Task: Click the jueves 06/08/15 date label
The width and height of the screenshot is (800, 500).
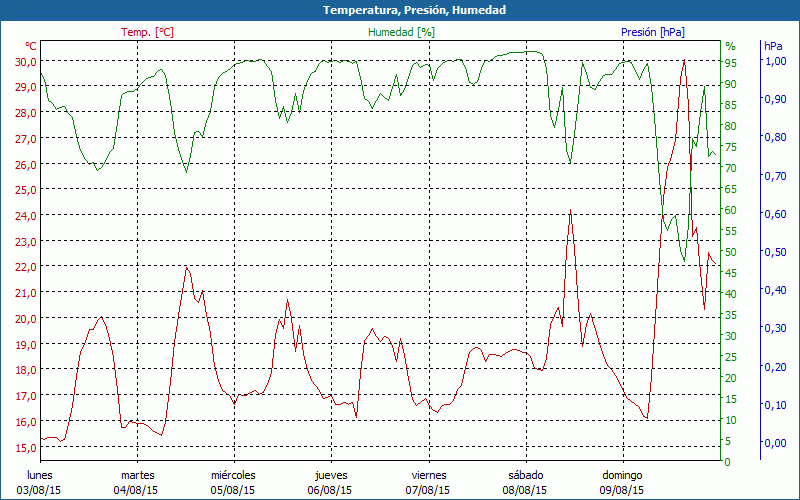Action: point(331,483)
